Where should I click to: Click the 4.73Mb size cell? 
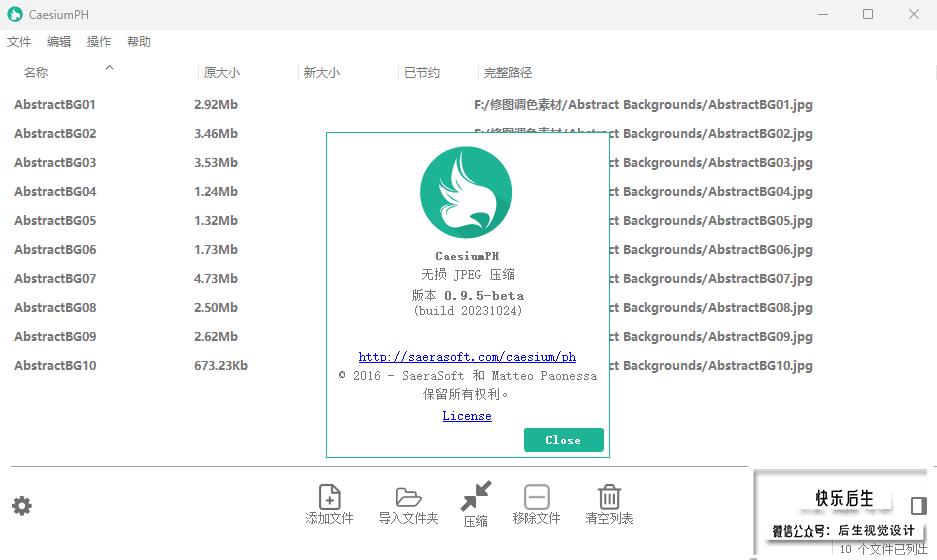pos(216,279)
